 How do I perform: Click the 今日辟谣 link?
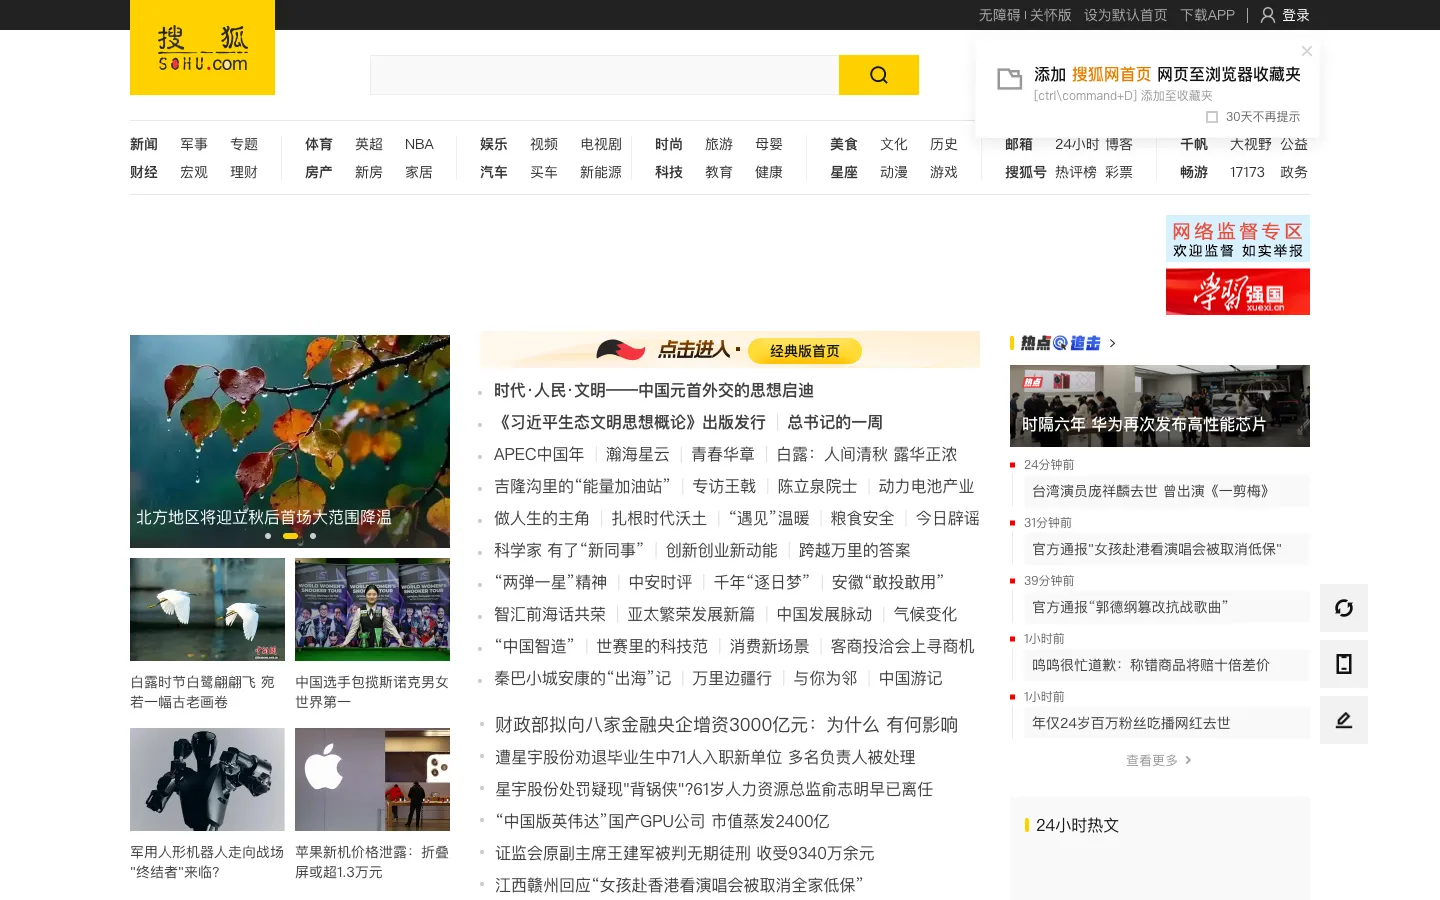(948, 518)
